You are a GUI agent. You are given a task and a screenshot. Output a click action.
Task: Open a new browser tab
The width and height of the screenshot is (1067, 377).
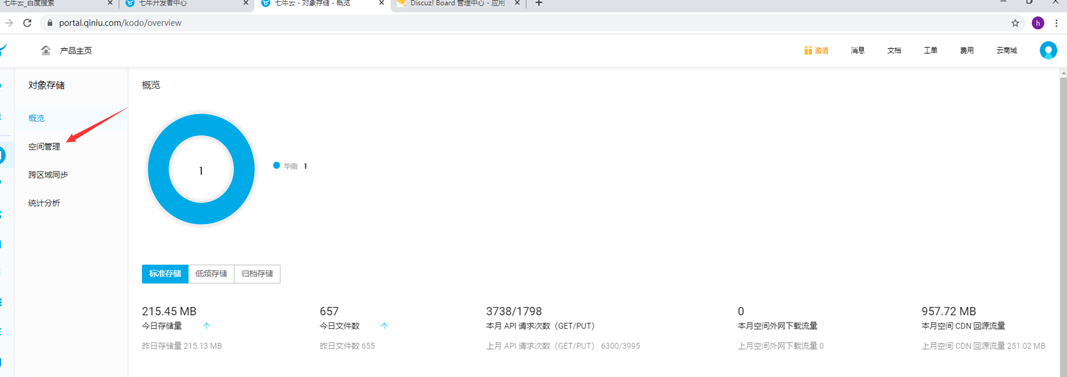pyautogui.click(x=539, y=3)
